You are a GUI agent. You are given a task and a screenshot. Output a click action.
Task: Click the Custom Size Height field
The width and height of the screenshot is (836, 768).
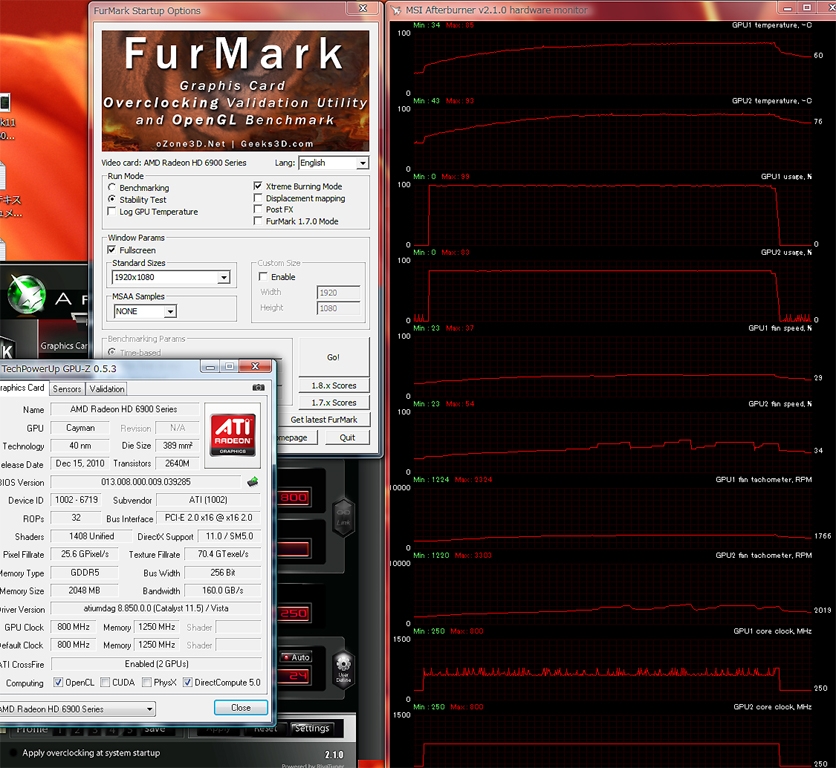pyautogui.click(x=339, y=308)
